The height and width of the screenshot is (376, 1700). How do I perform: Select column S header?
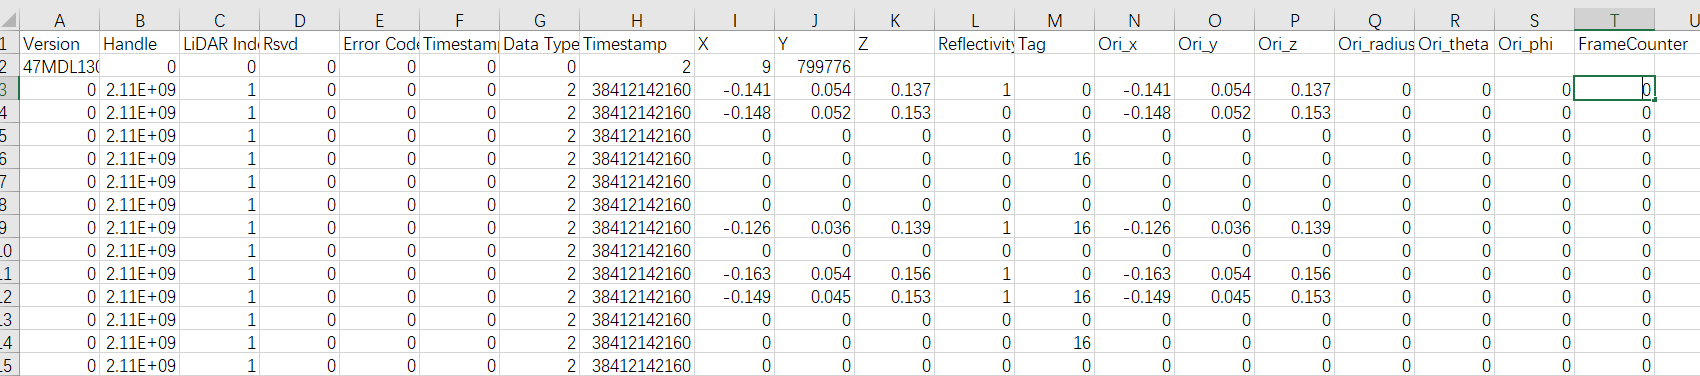click(x=1535, y=20)
